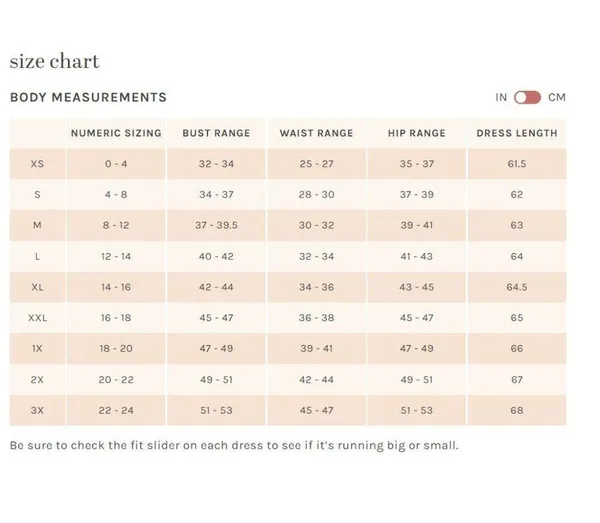Click the size chart heading
Image resolution: width=600 pixels, height=523 pixels.
tap(54, 61)
